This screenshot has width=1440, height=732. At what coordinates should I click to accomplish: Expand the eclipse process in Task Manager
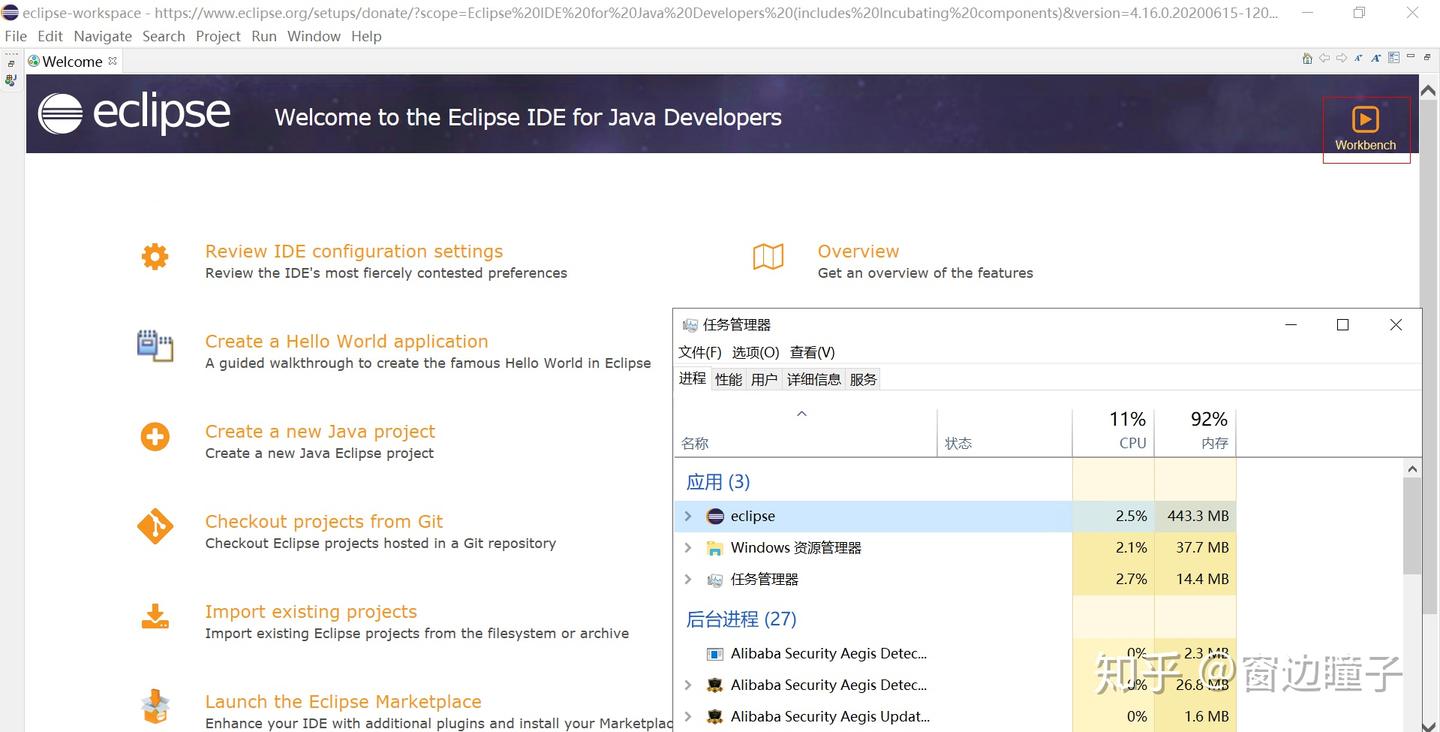[x=688, y=516]
